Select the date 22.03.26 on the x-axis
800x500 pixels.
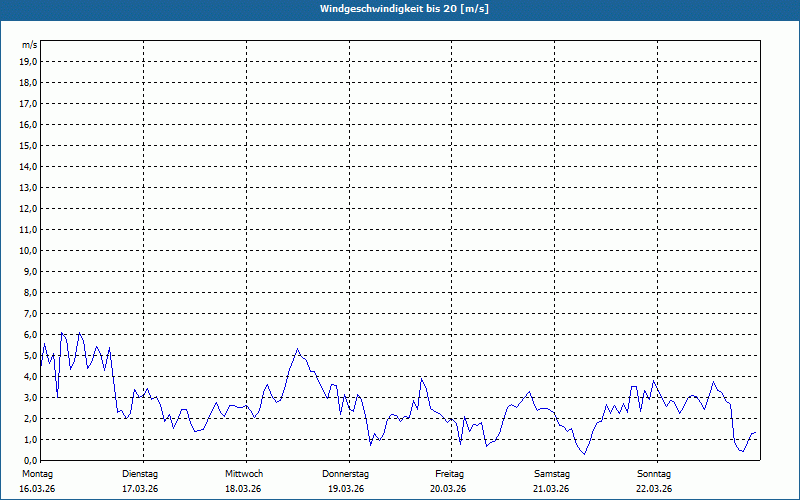(x=654, y=489)
